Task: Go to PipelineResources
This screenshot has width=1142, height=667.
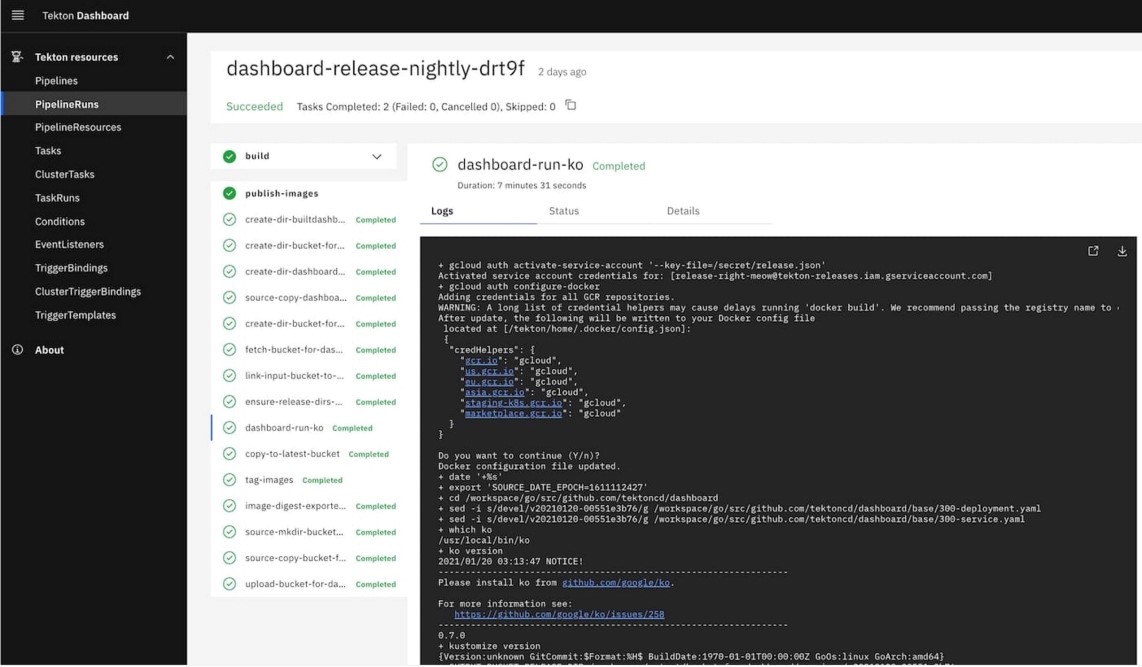Action: pos(78,127)
